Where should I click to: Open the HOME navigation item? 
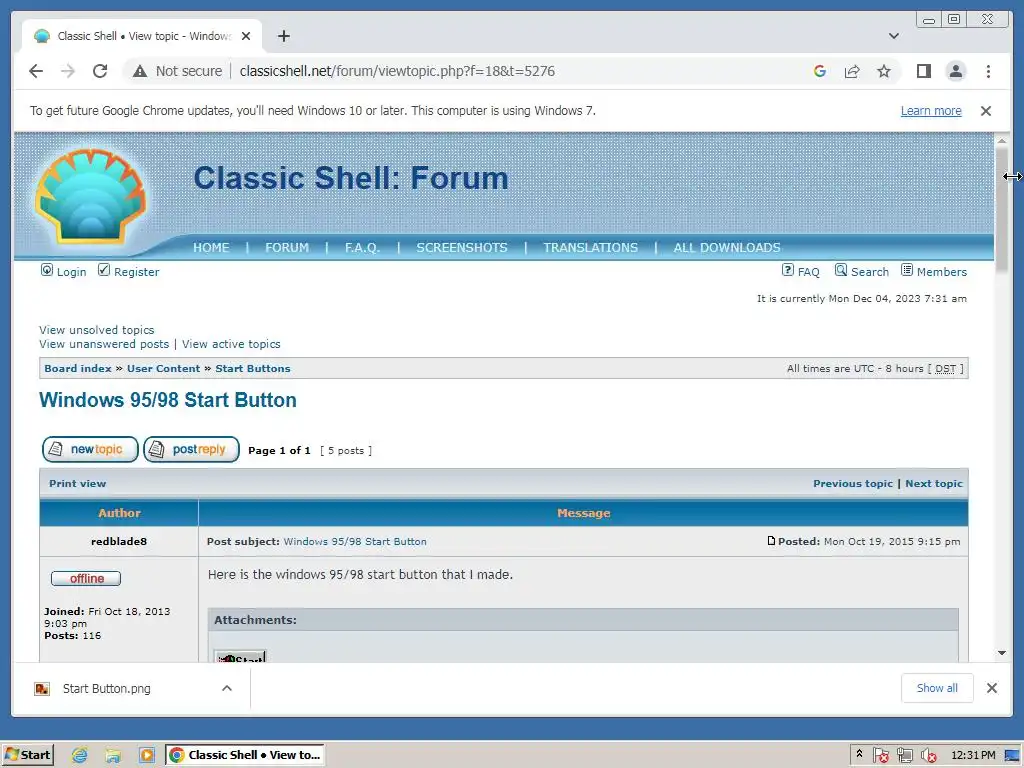211,248
